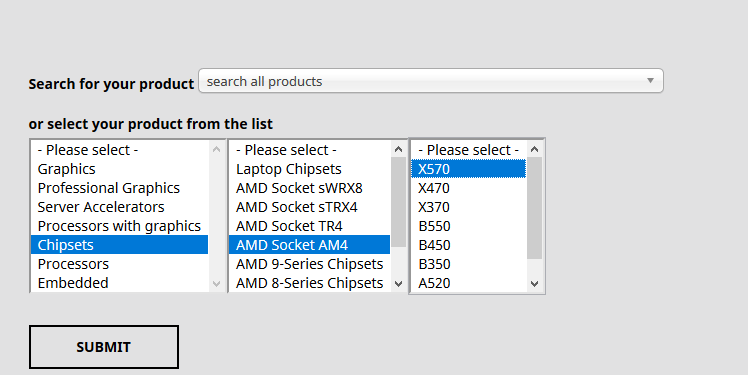This screenshot has width=748, height=375.
Task: Select X370 chipset
Action: coord(468,207)
